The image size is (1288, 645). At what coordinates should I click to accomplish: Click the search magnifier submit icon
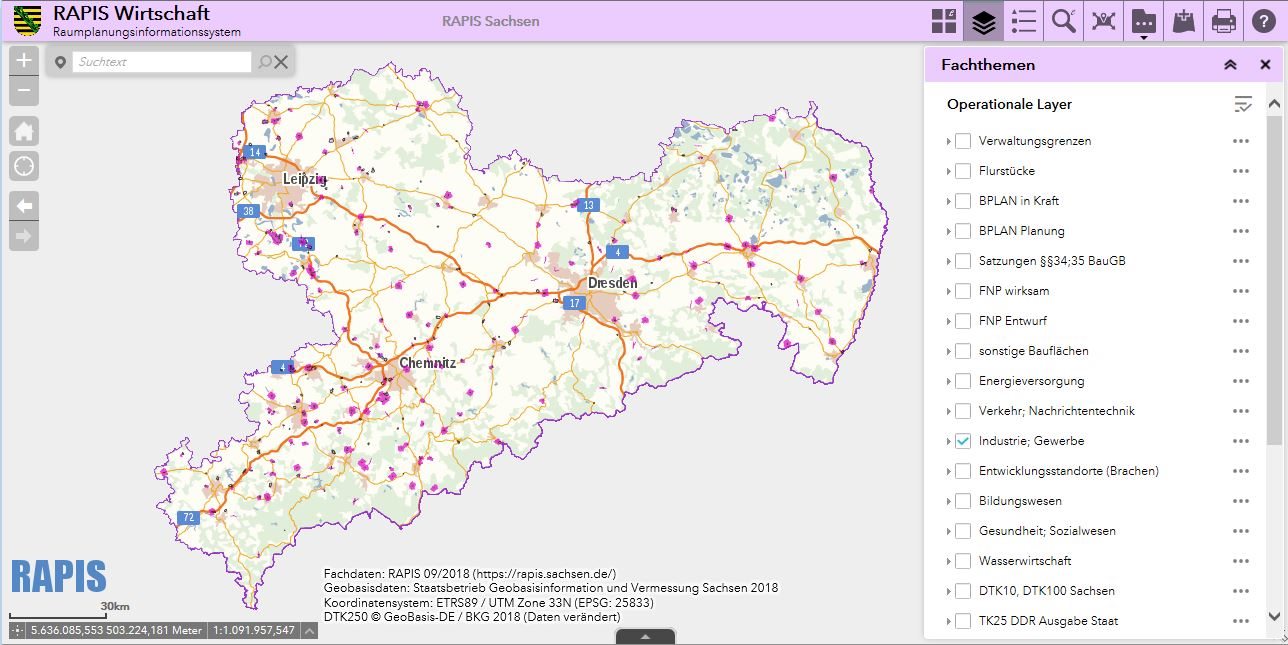(x=265, y=62)
